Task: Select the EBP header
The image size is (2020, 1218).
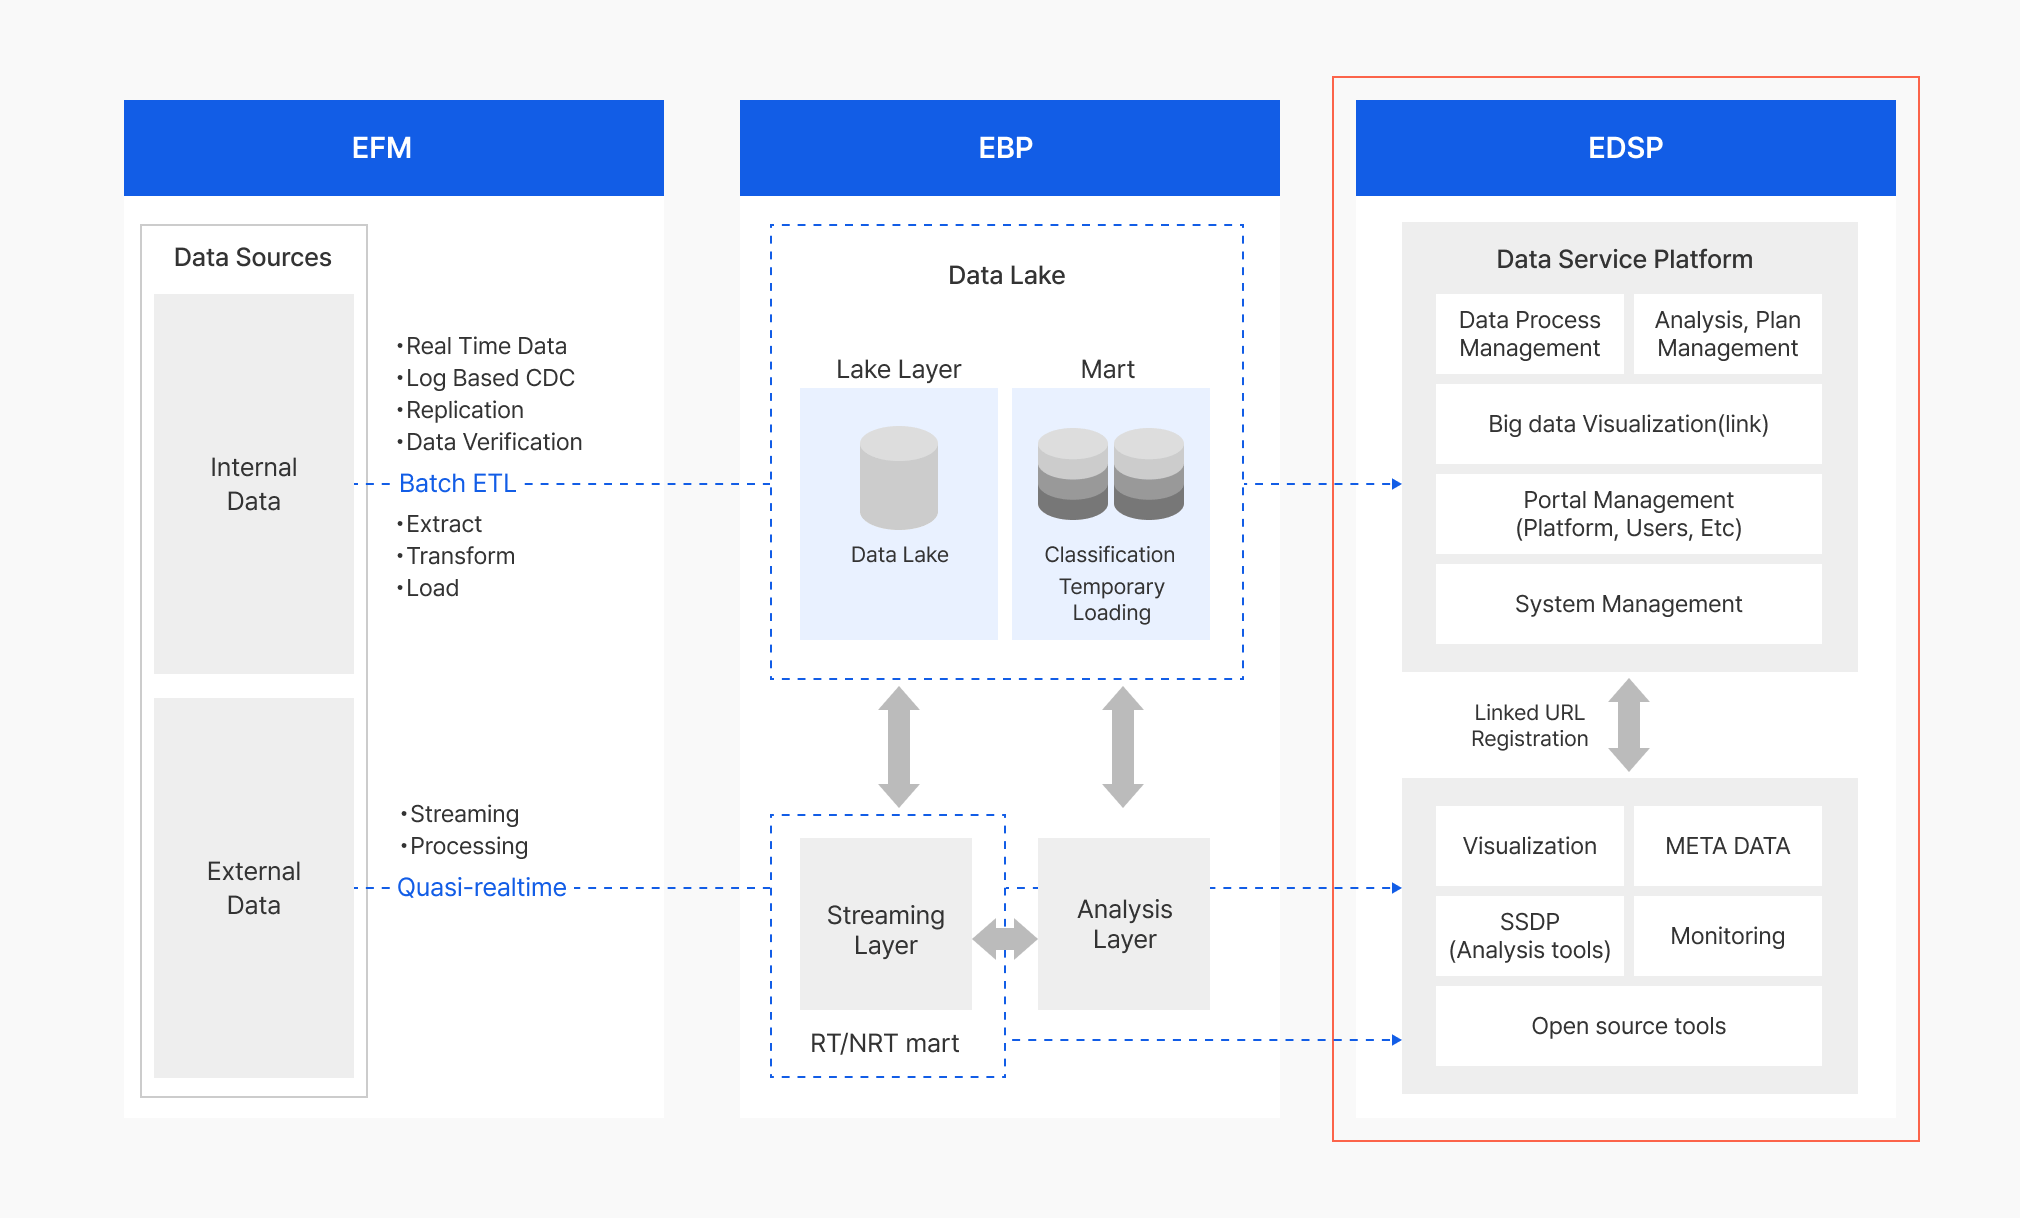Action: point(1010,148)
